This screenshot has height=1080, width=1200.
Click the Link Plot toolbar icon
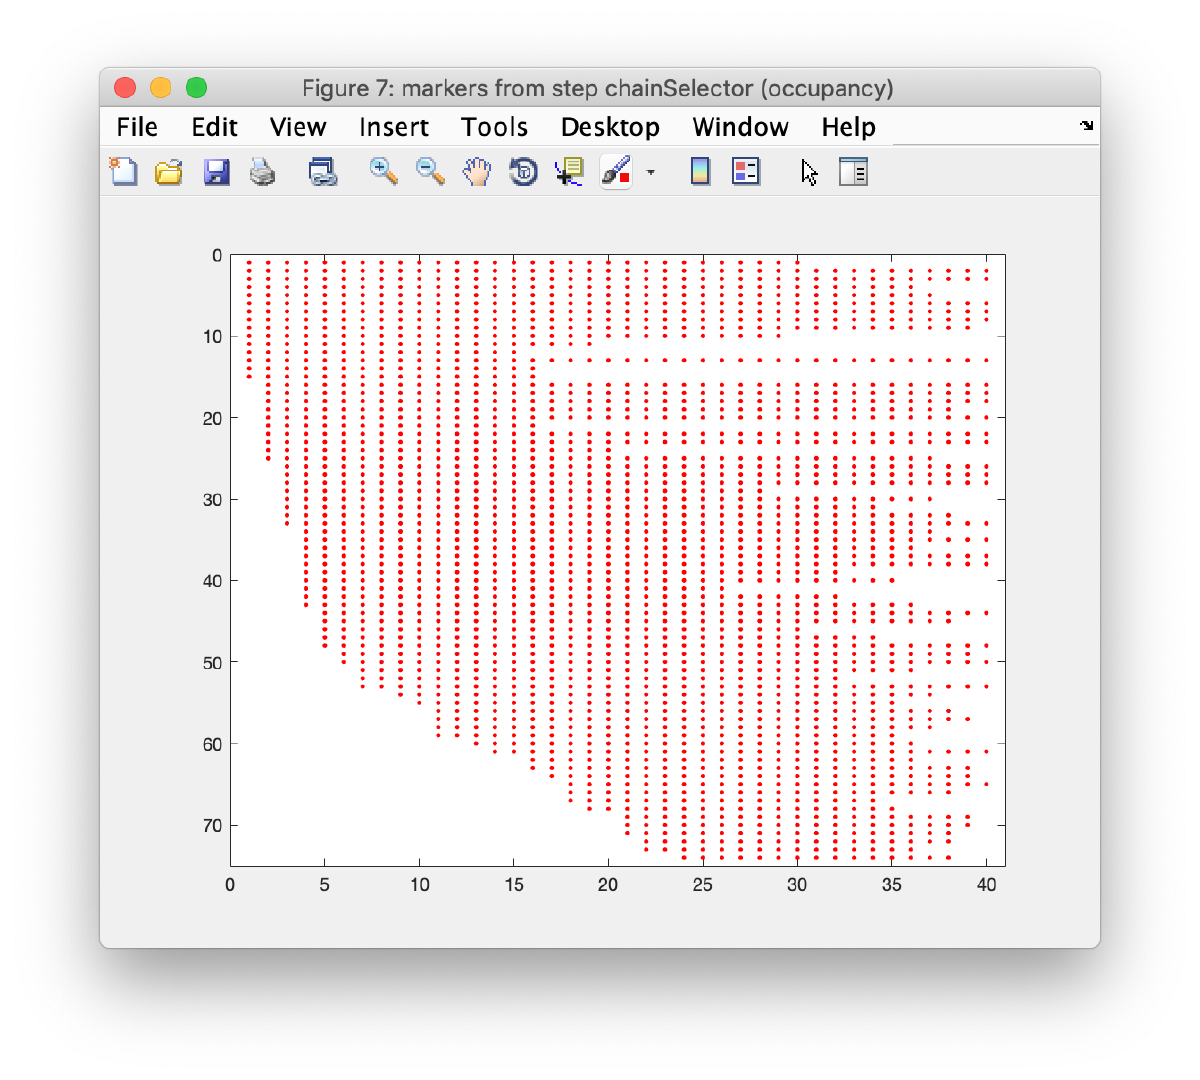(322, 171)
